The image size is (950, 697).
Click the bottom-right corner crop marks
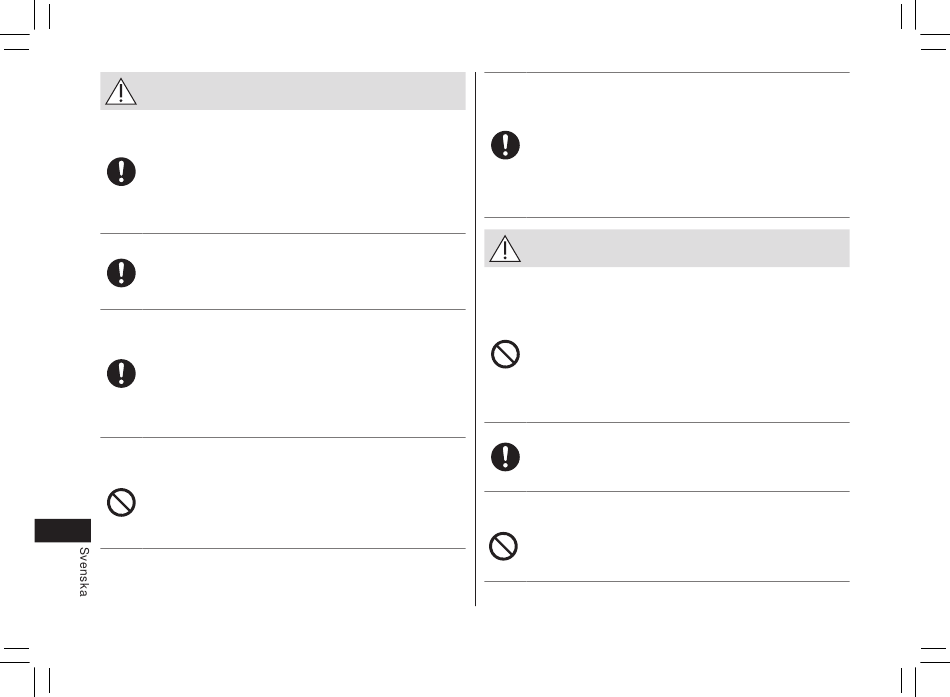[925, 672]
